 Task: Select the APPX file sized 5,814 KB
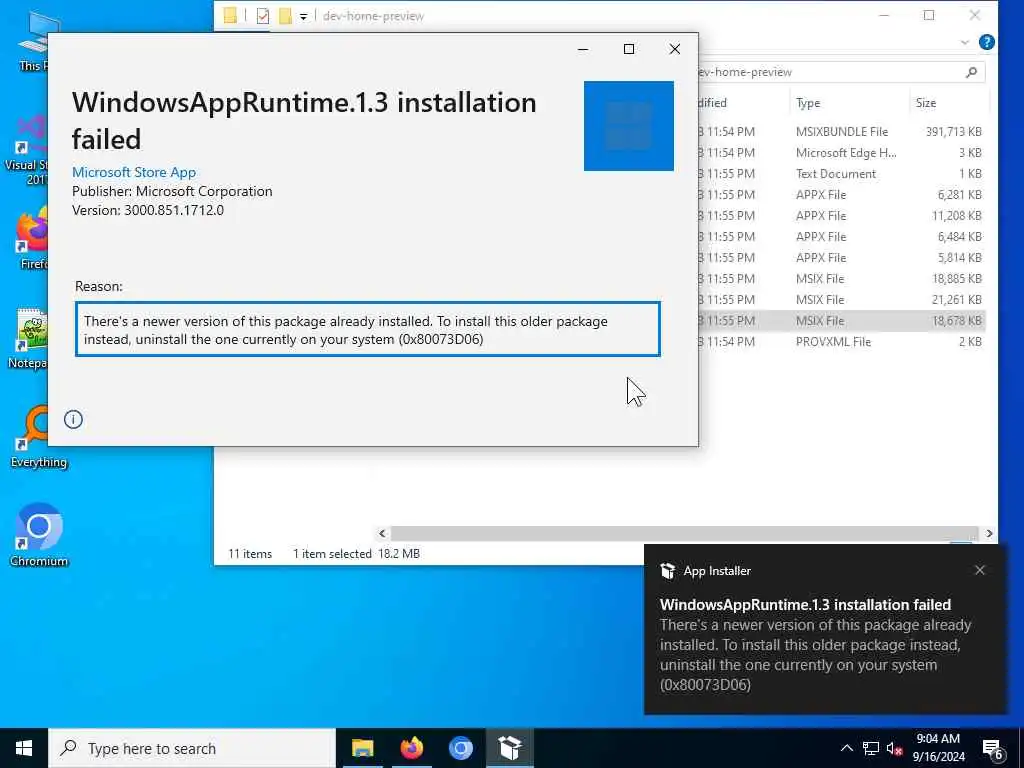(x=841, y=257)
